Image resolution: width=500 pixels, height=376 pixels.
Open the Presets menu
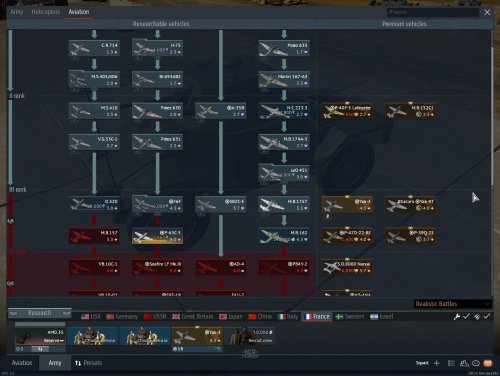tap(88, 363)
